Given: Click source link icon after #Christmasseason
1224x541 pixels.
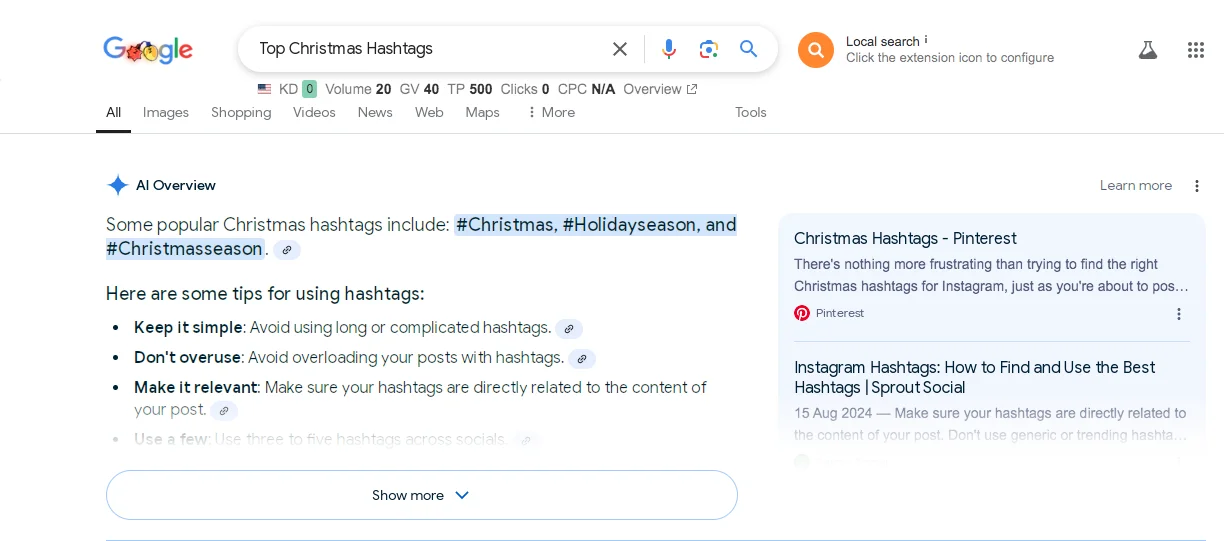Looking at the screenshot, I should coord(287,250).
